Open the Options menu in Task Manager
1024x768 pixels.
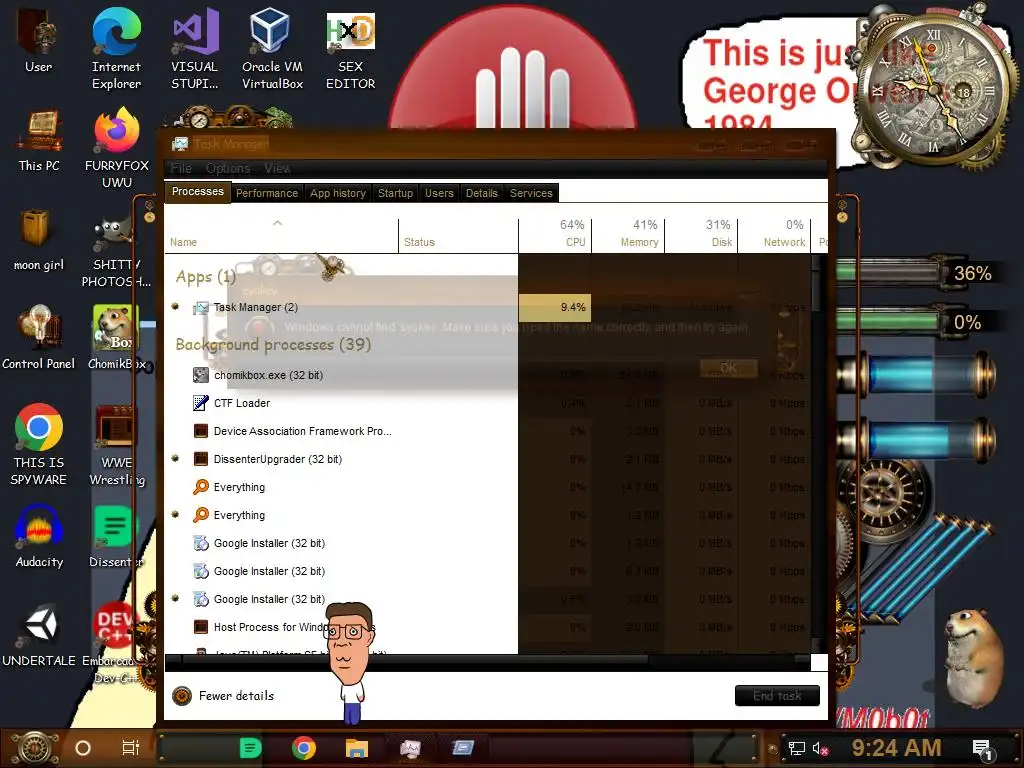tap(228, 168)
